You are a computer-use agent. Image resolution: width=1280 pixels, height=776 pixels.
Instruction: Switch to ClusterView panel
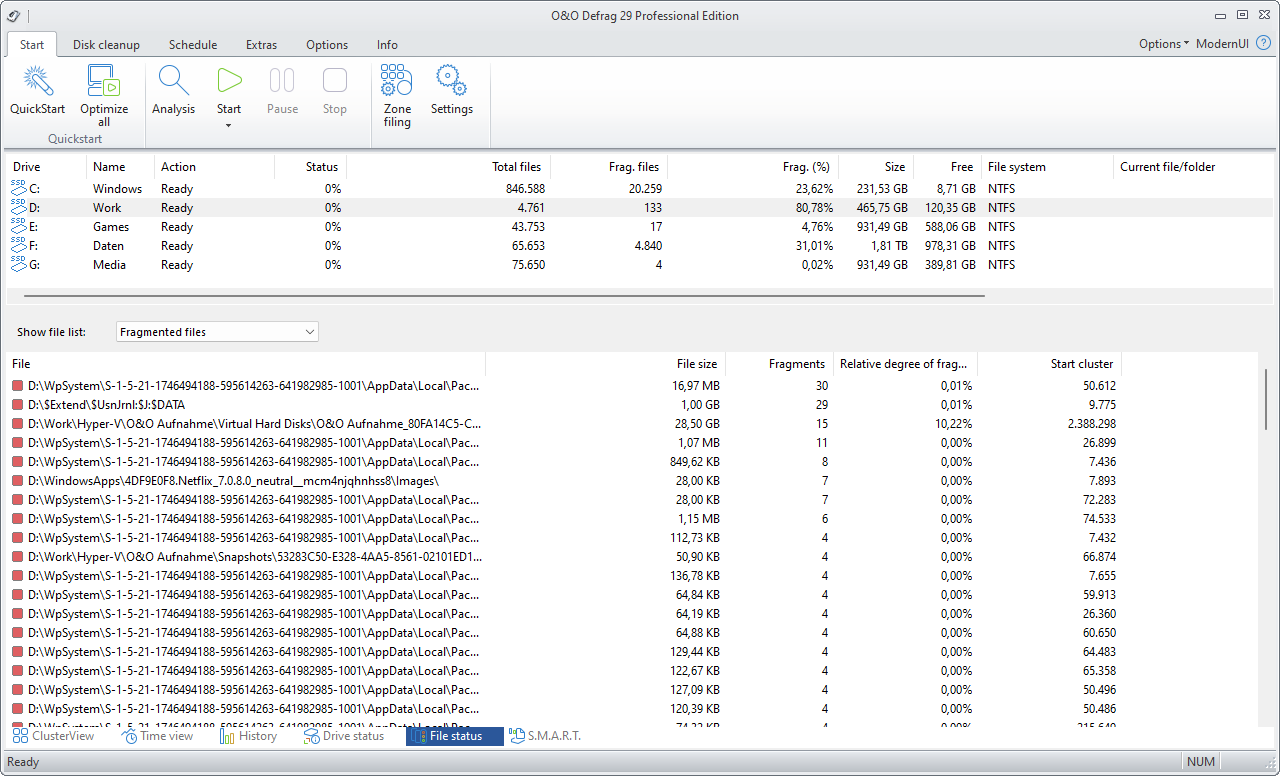pos(53,736)
